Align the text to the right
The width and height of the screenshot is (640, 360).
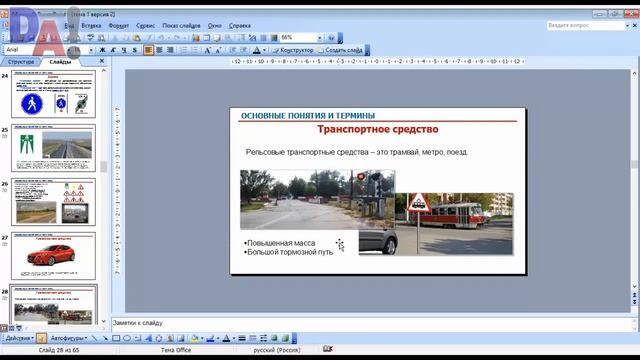[x=170, y=50]
